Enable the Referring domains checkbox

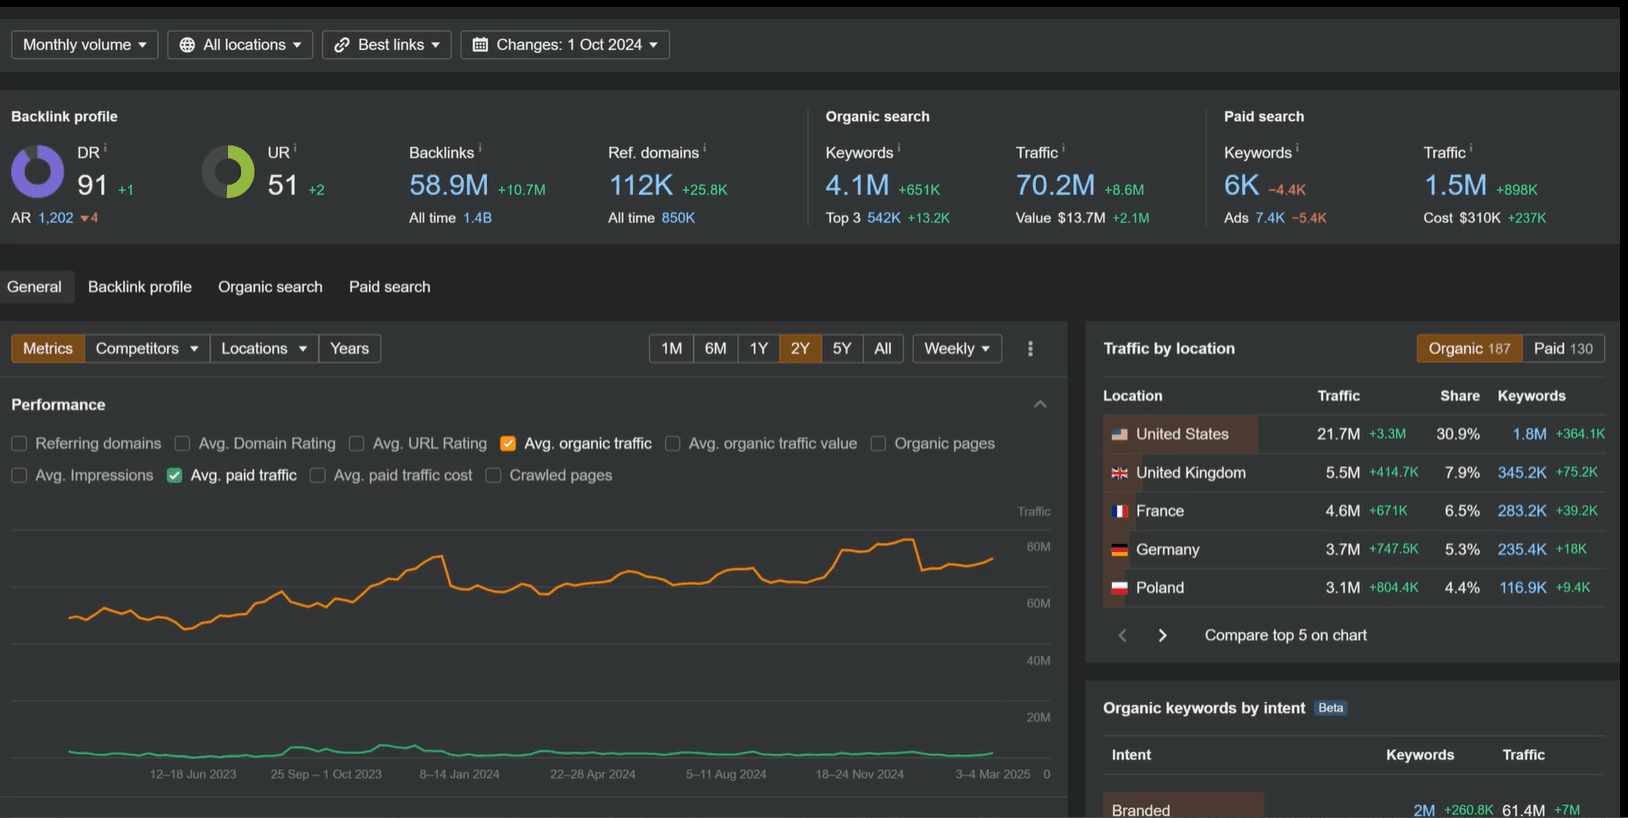19,443
